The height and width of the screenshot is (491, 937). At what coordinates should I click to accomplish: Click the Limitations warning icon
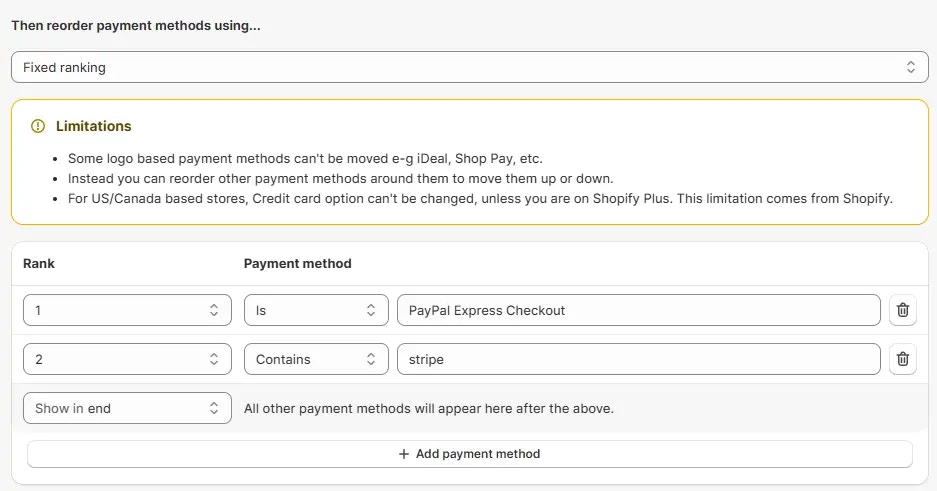(38, 126)
